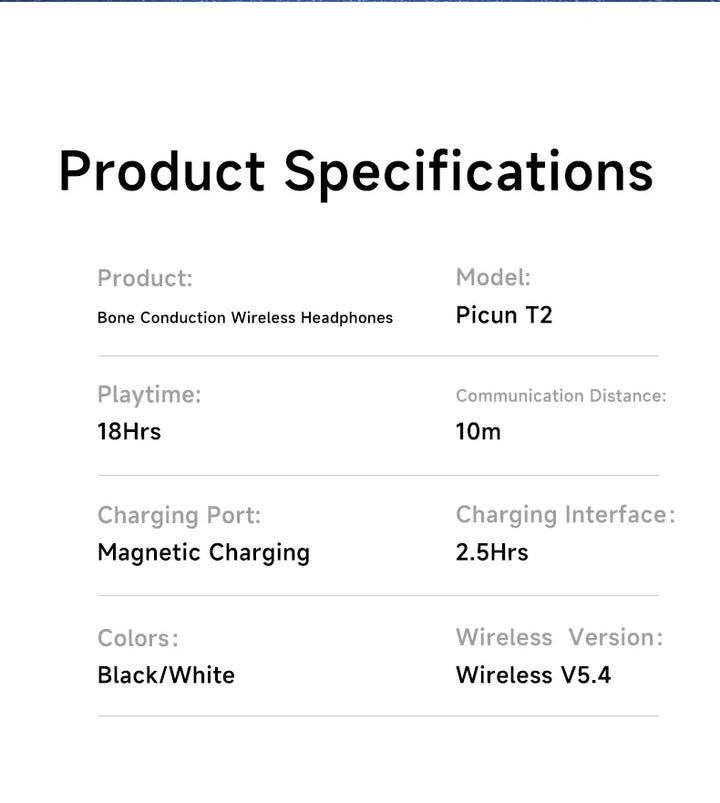
Task: Select the "Model:" label
Action: (x=493, y=277)
